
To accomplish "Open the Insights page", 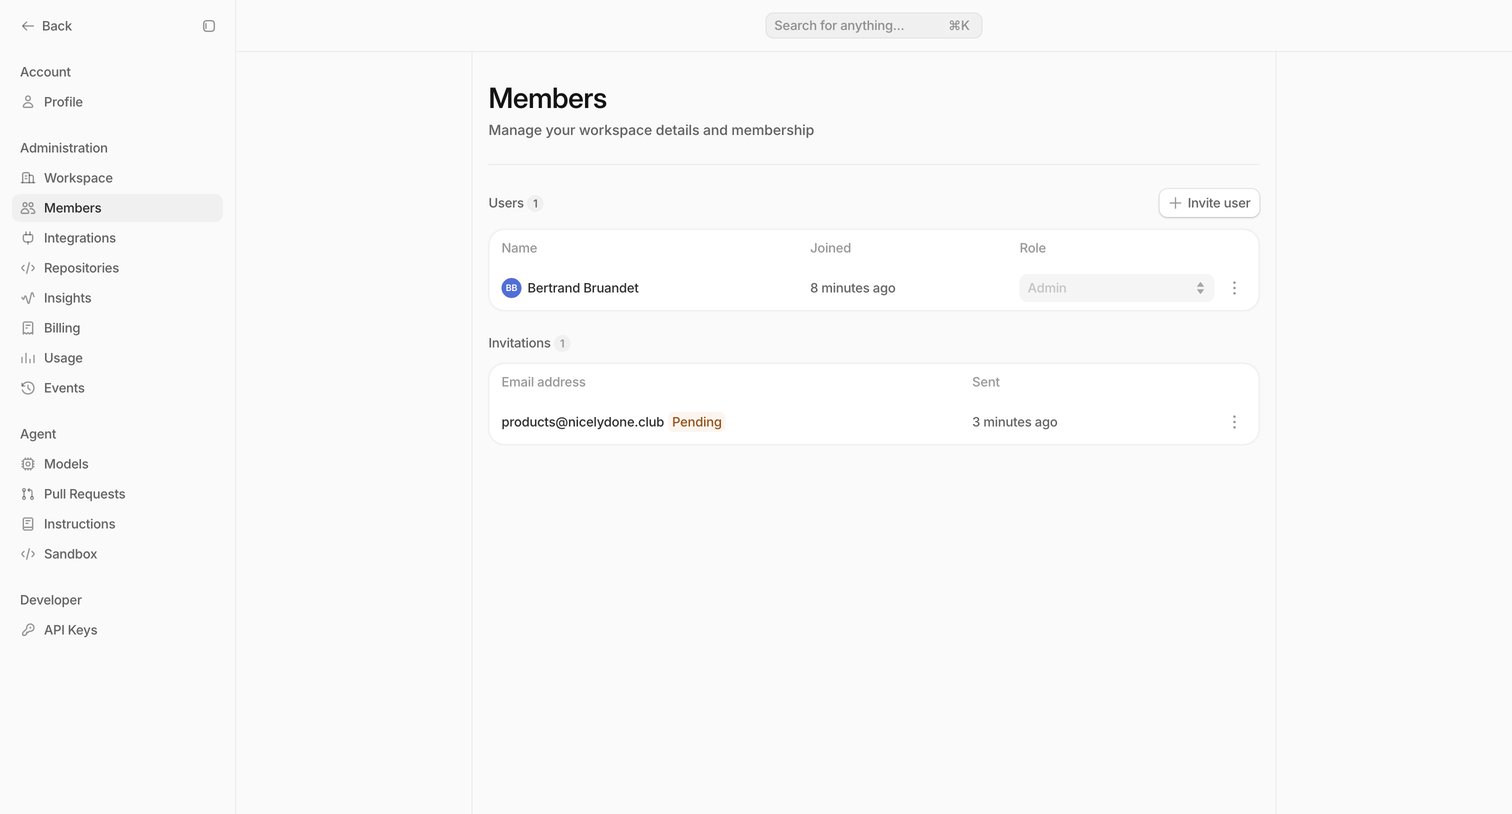I will (x=117, y=298).
